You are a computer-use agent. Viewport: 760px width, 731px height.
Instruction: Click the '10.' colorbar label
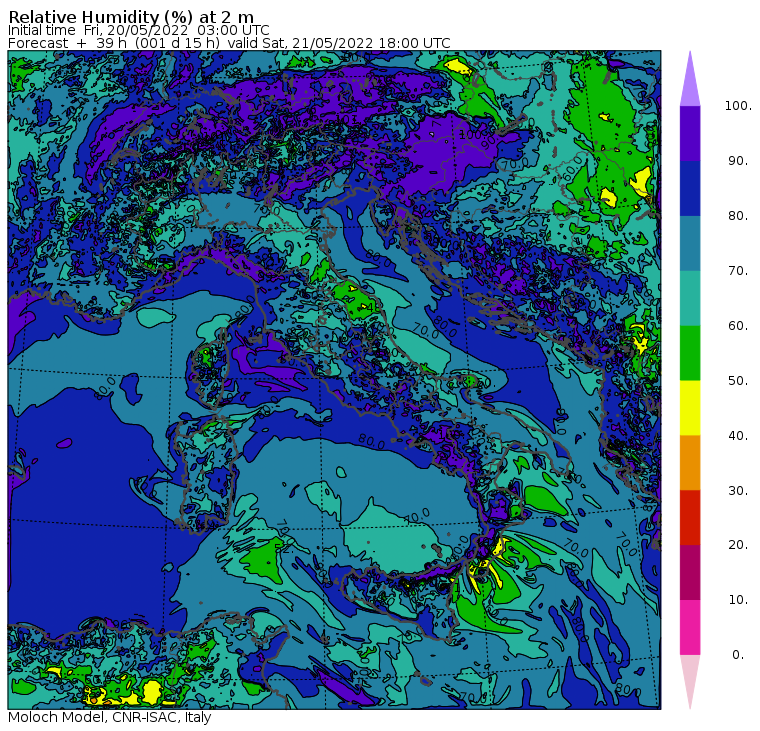(x=738, y=600)
